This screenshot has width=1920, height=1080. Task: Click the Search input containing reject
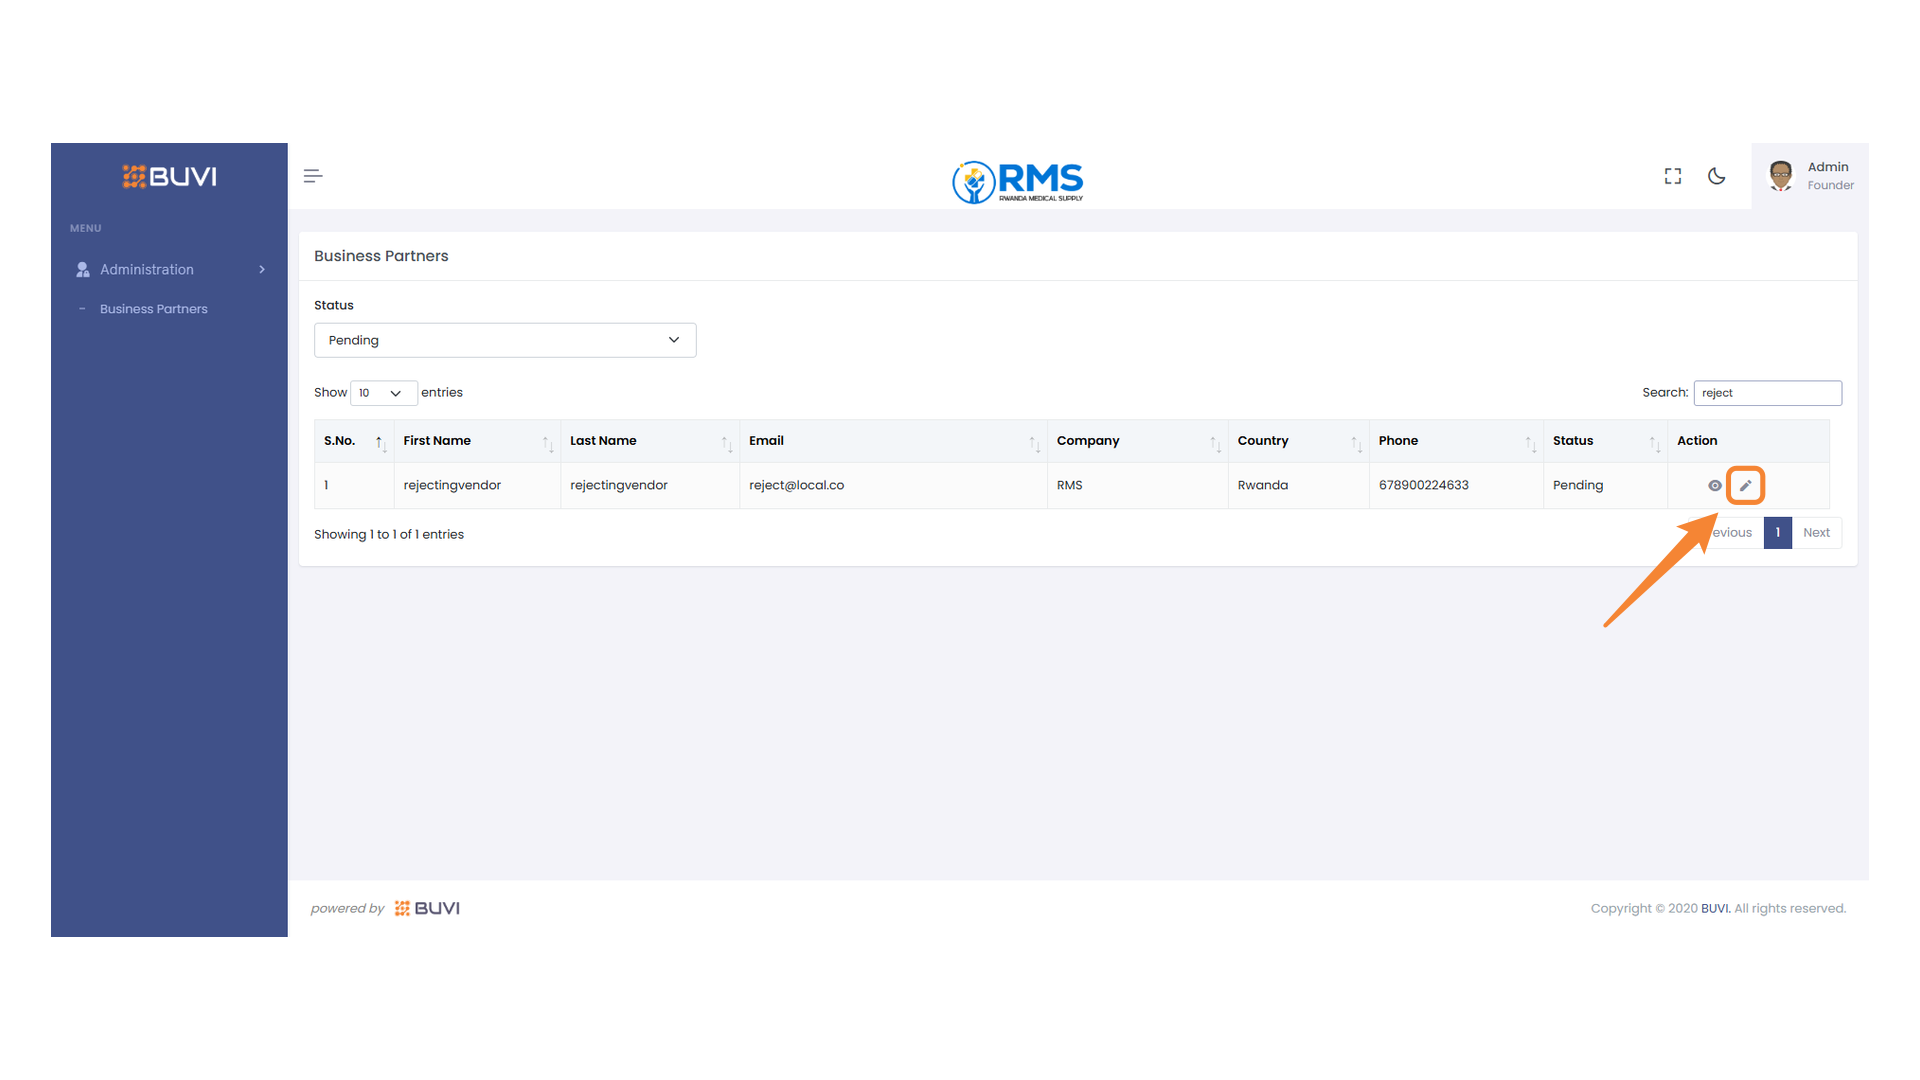[x=1767, y=392]
